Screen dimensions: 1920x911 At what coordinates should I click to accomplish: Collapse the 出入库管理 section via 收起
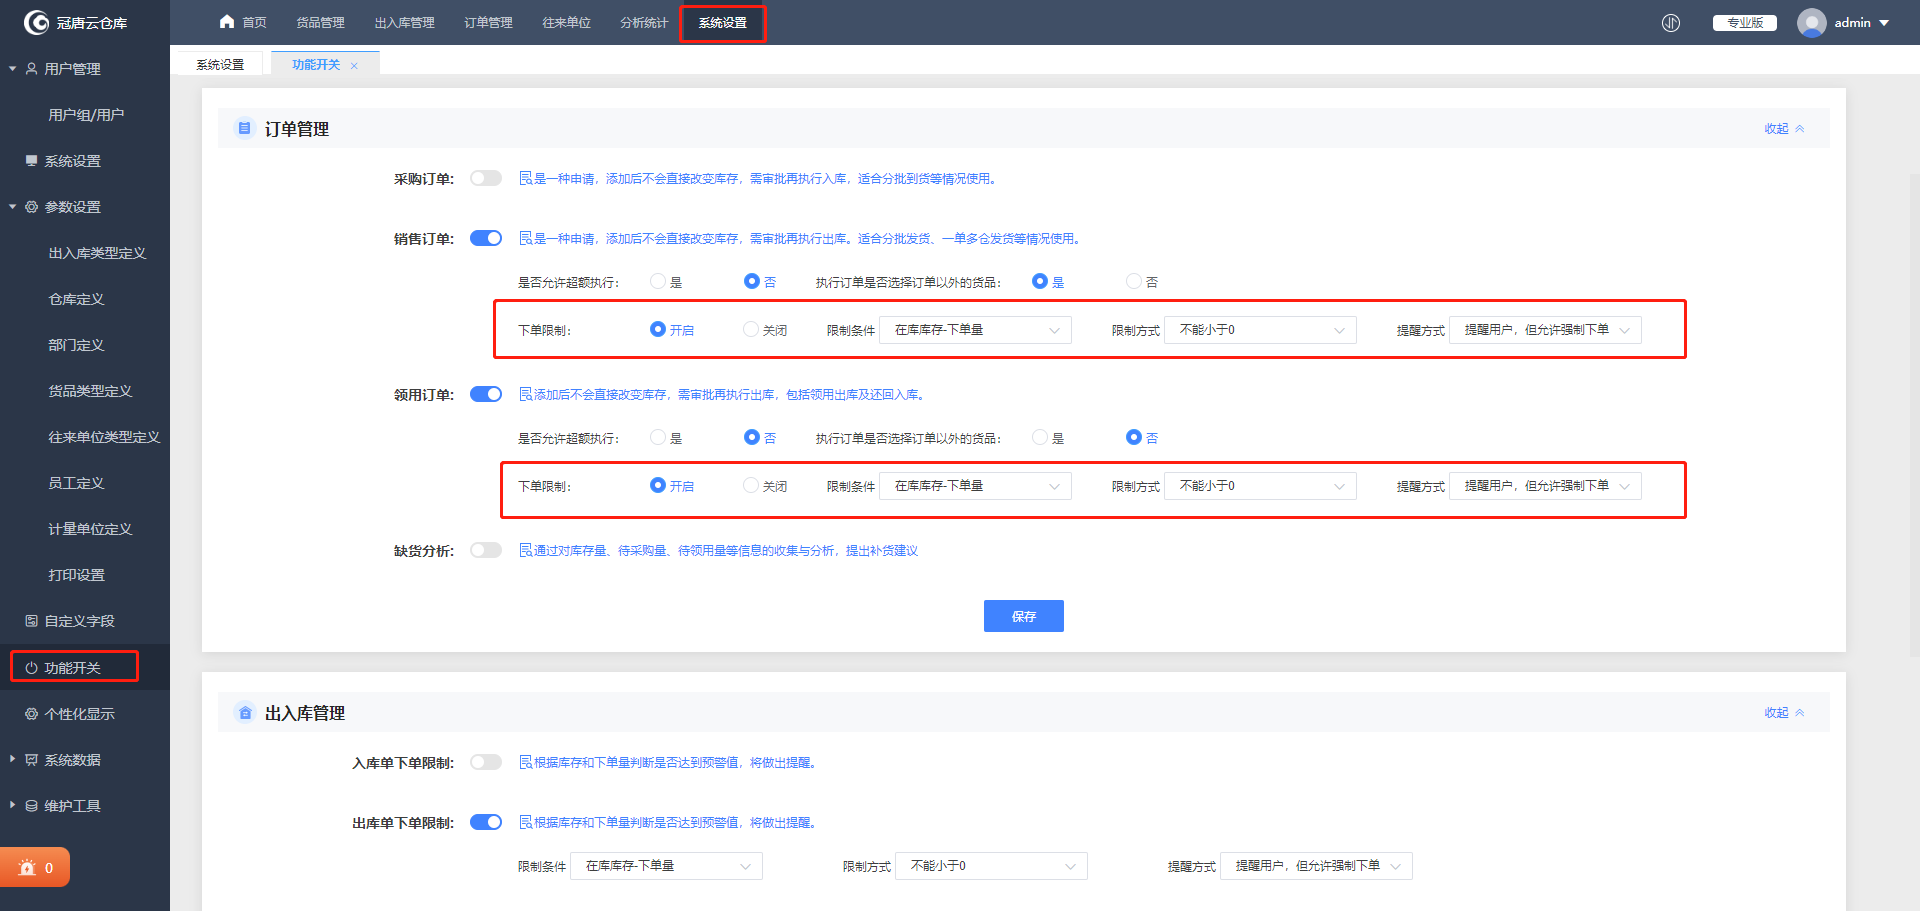click(x=1784, y=713)
